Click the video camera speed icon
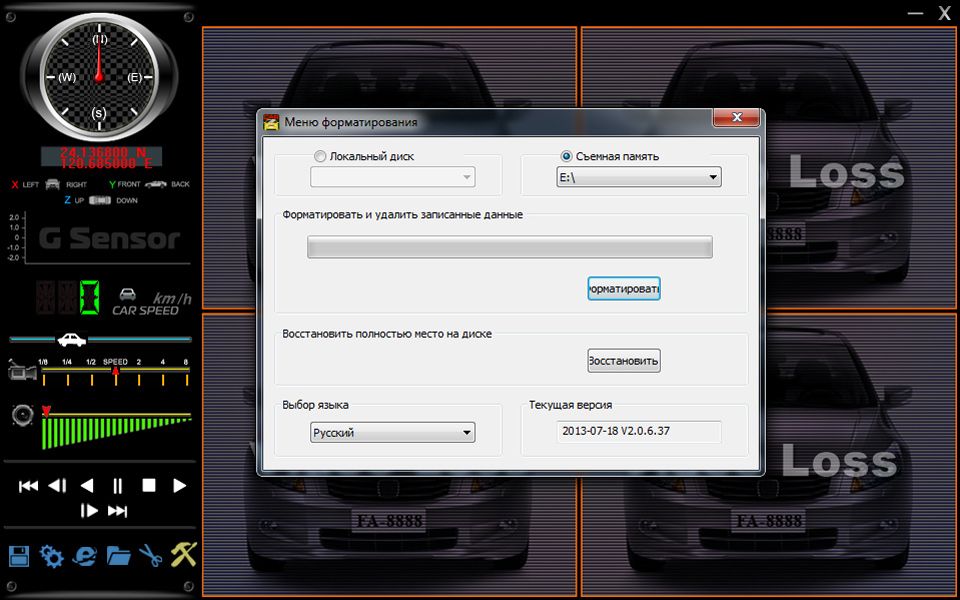960x600 pixels. click(22, 372)
